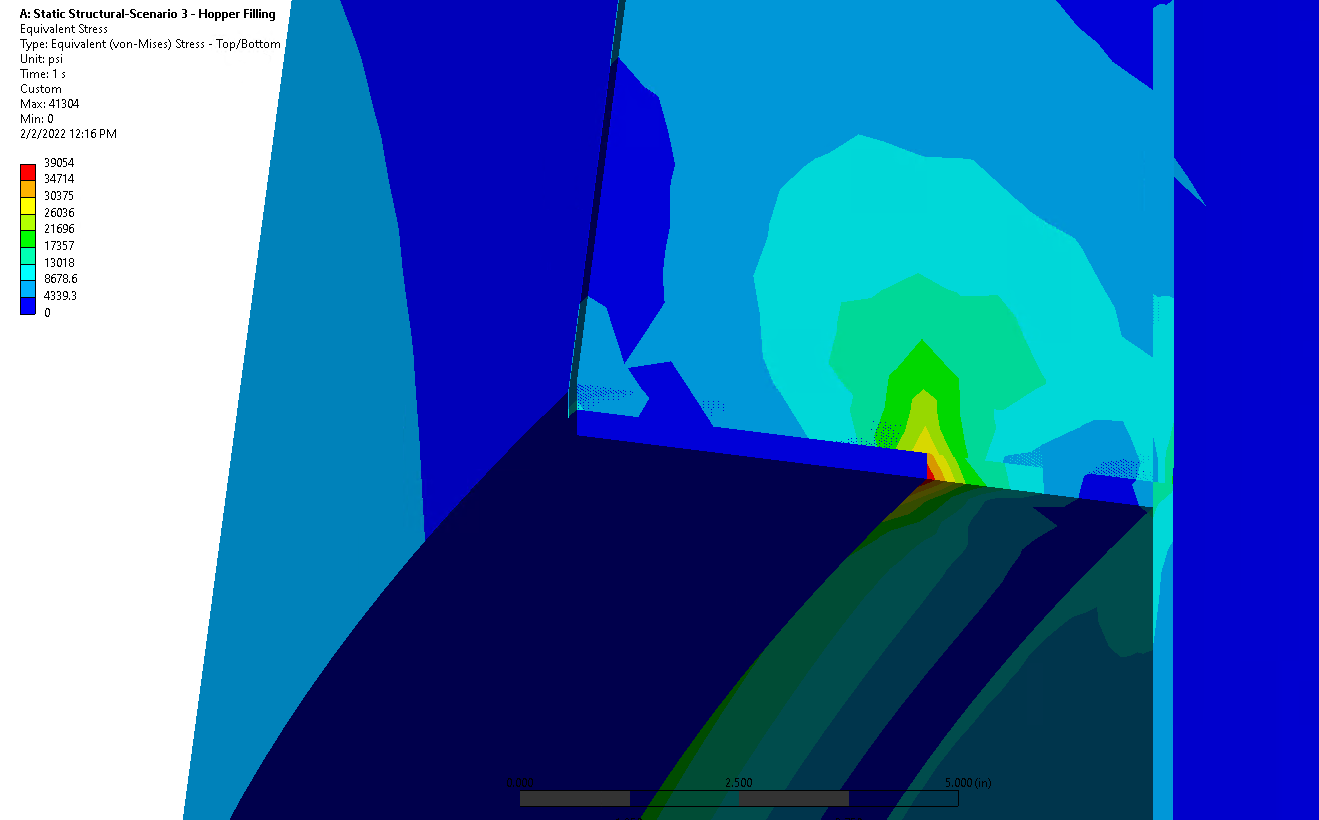Select the 'Equivalent Stress' result label
Screen dimensions: 1319x820
pos(64,29)
